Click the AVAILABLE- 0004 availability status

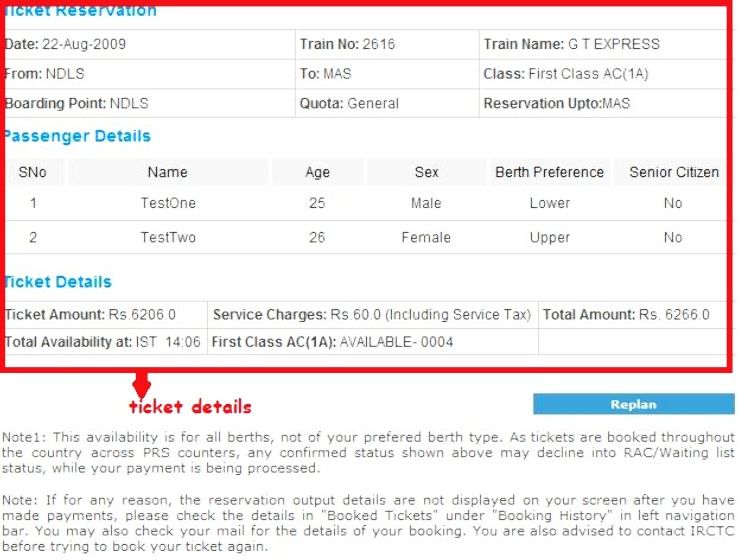pos(397,342)
